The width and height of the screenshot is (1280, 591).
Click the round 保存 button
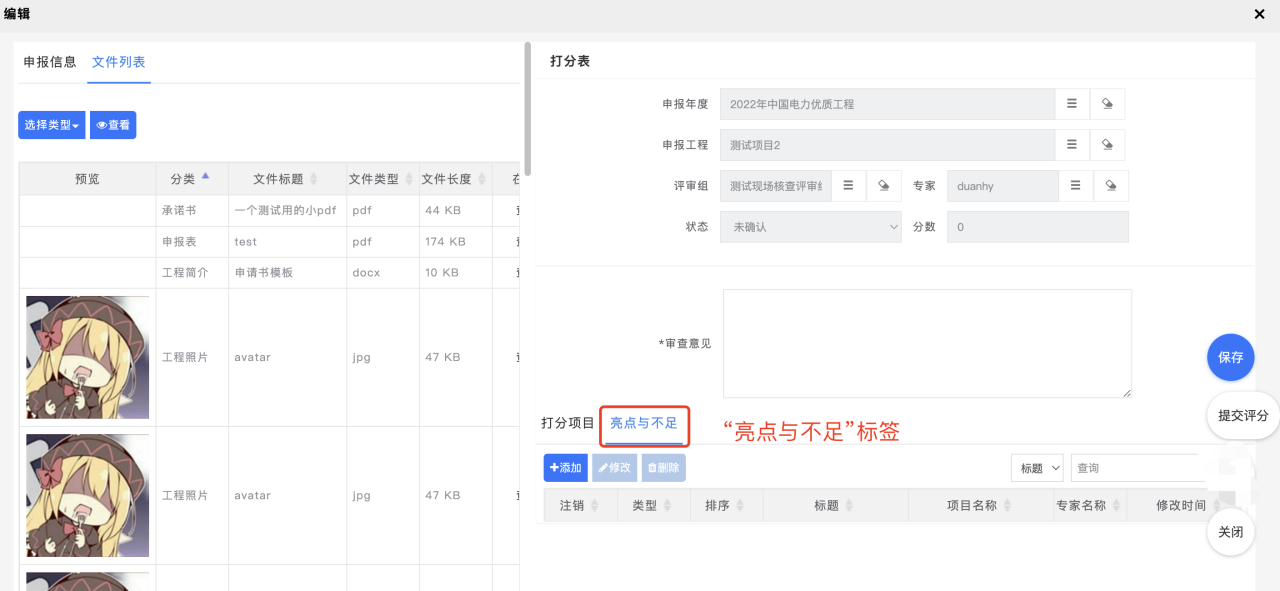[1231, 357]
